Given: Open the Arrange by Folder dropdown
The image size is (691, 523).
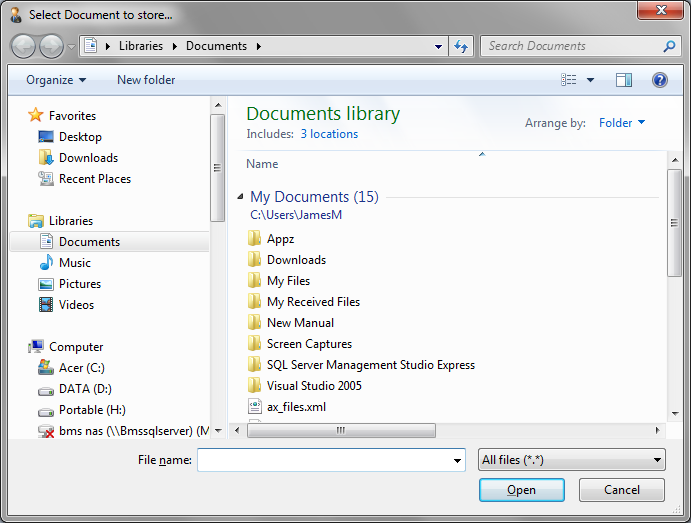Looking at the screenshot, I should point(621,123).
